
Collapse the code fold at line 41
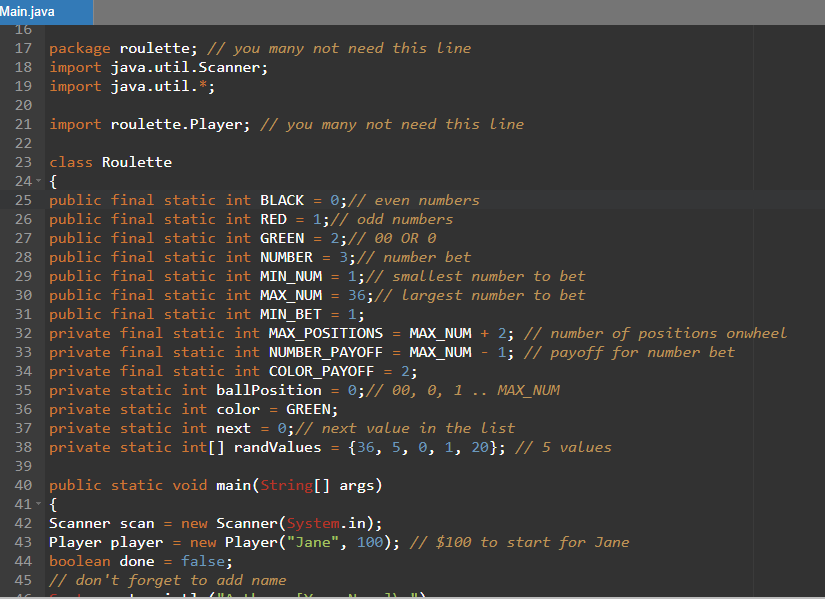38,504
